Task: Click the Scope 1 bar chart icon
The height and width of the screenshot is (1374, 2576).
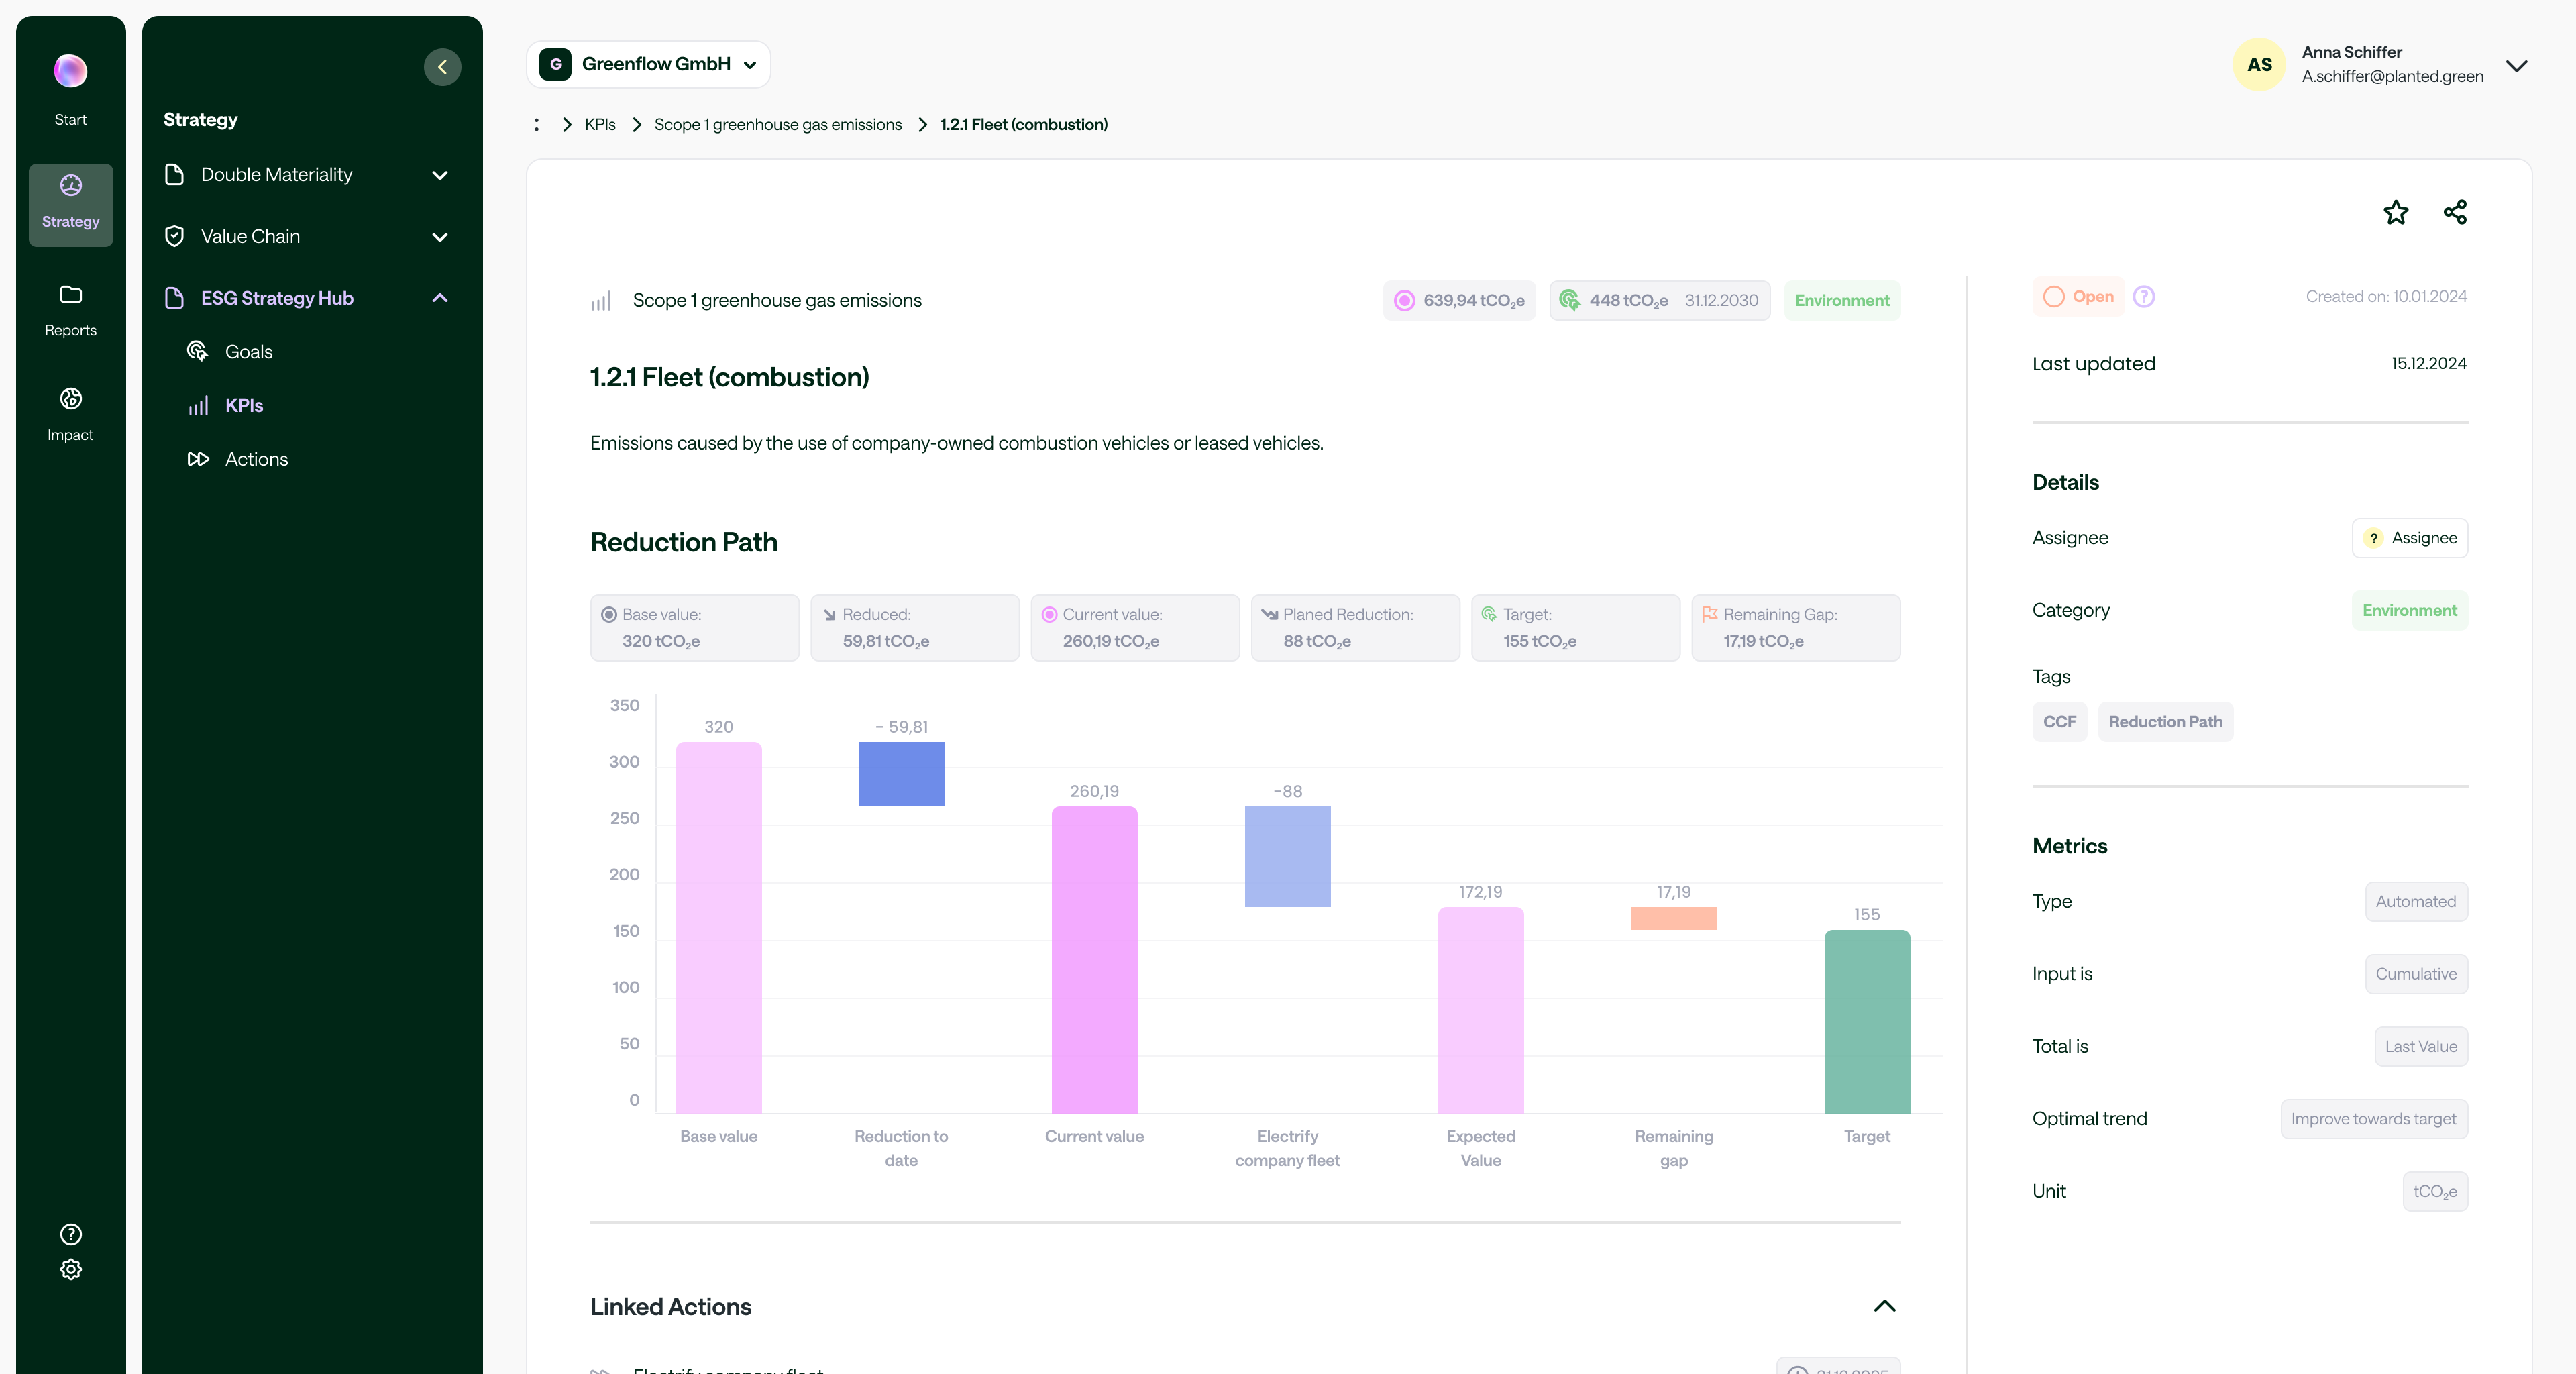Action: 601,301
